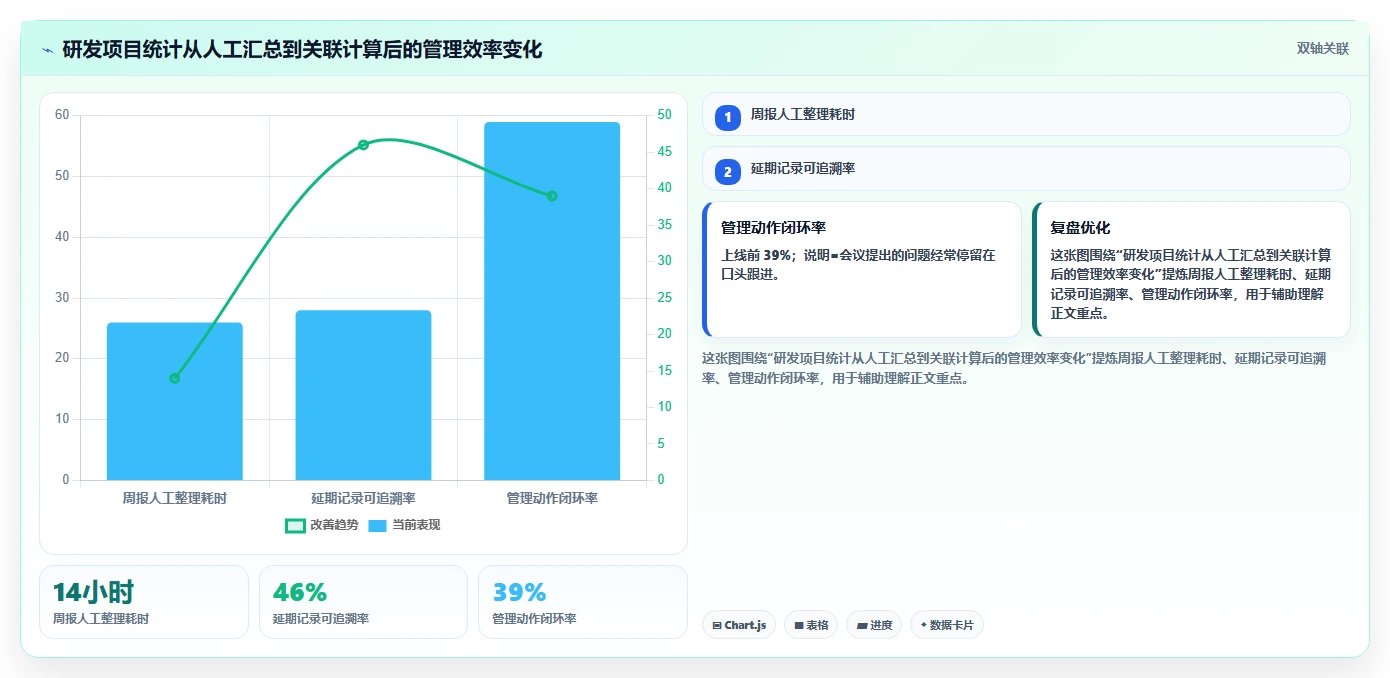The height and width of the screenshot is (678, 1390).
Task: Toggle the 当前表现 legend item
Action: pyautogui.click(x=404, y=525)
